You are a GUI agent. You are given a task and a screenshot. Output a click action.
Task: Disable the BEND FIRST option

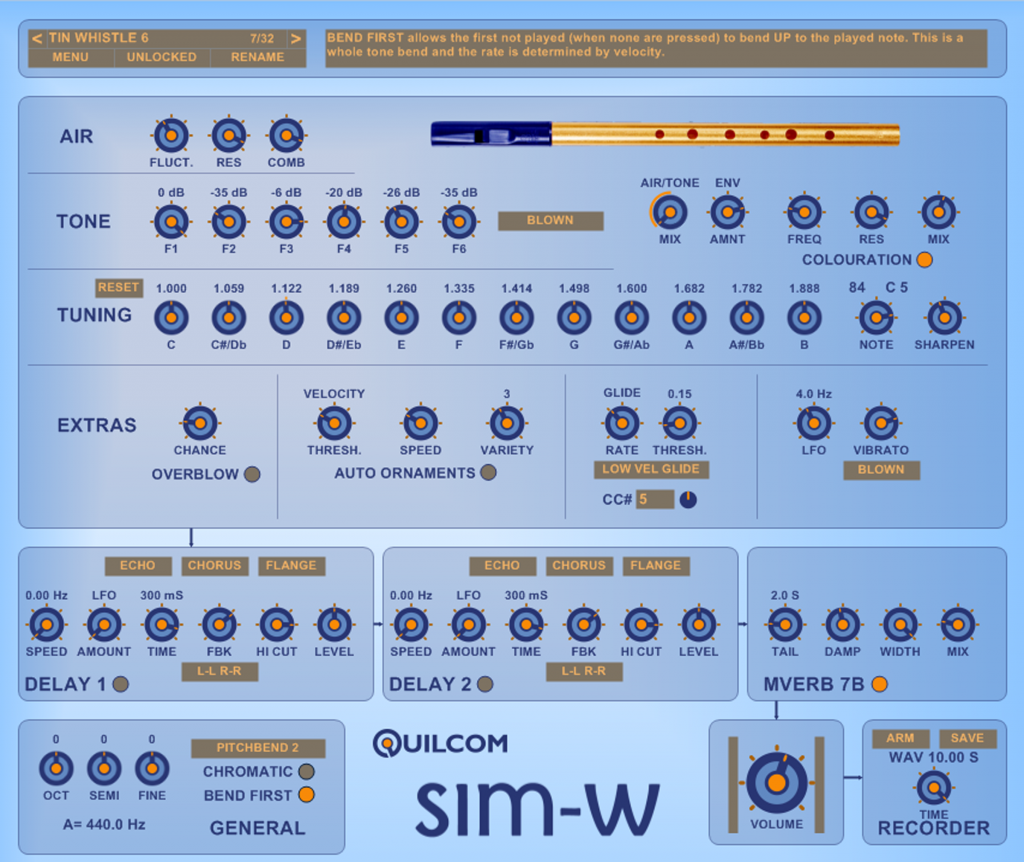pyautogui.click(x=306, y=796)
